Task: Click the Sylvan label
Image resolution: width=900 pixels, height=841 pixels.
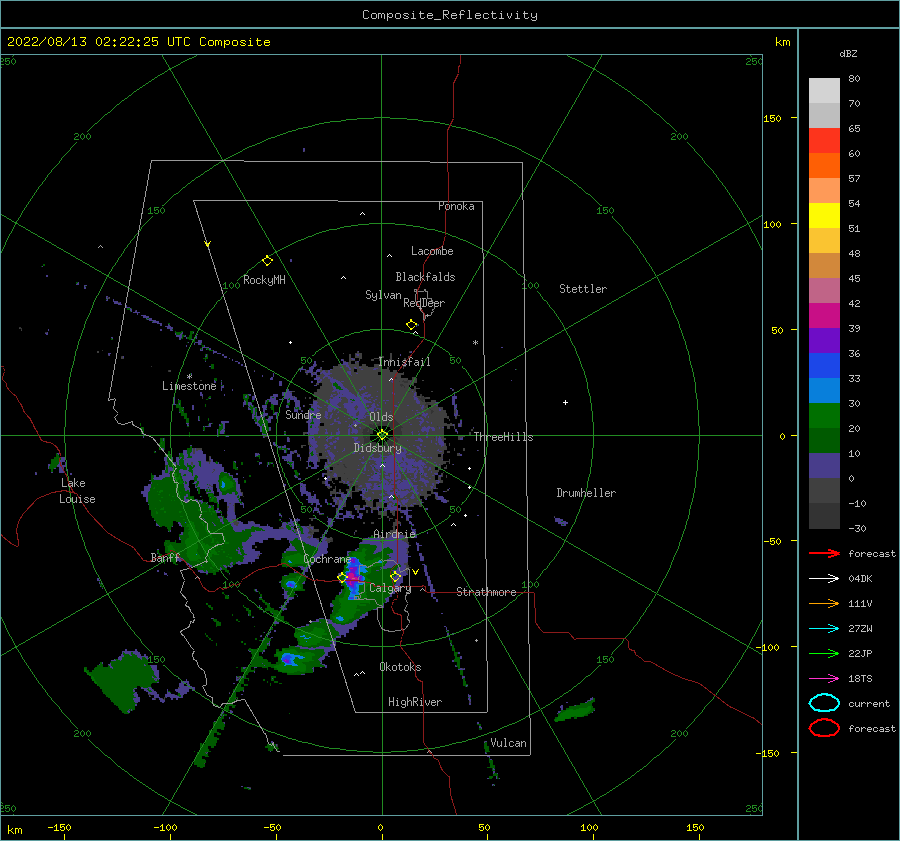Action: [383, 295]
